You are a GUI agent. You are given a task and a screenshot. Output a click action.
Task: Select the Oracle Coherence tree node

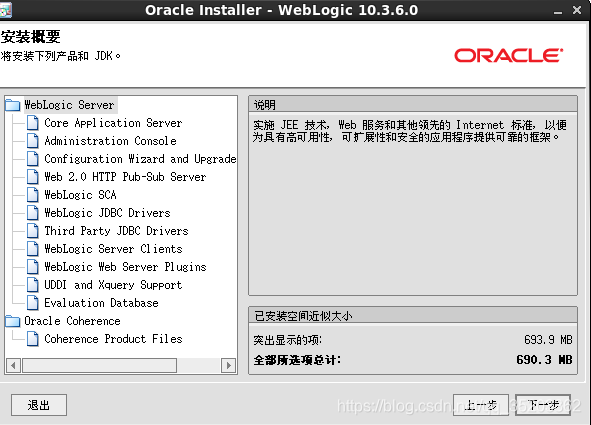[x=72, y=321]
